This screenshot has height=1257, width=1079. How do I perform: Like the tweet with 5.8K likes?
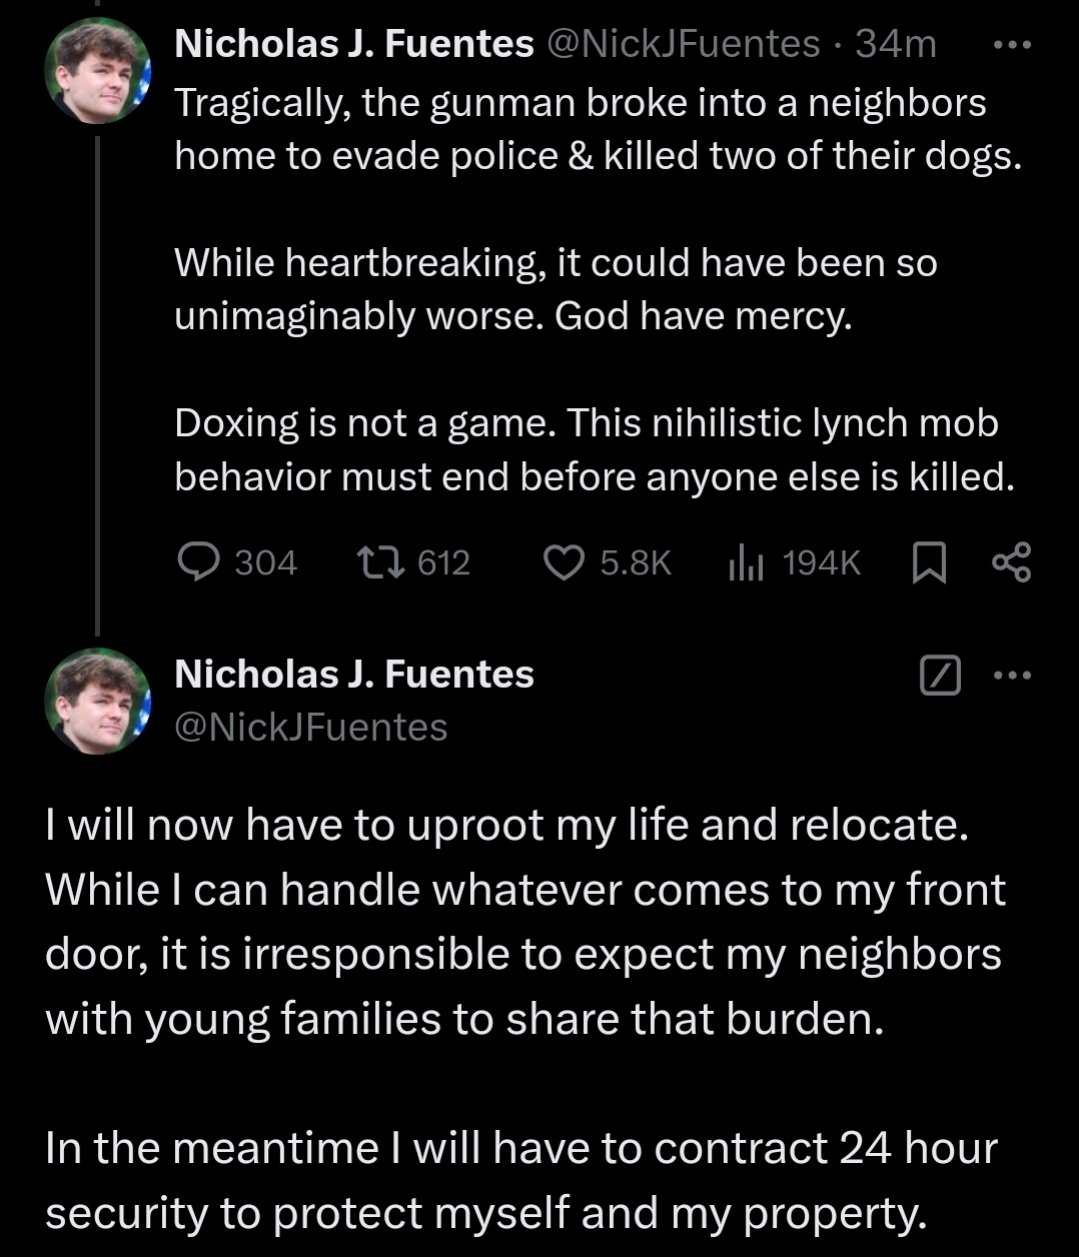coord(563,564)
